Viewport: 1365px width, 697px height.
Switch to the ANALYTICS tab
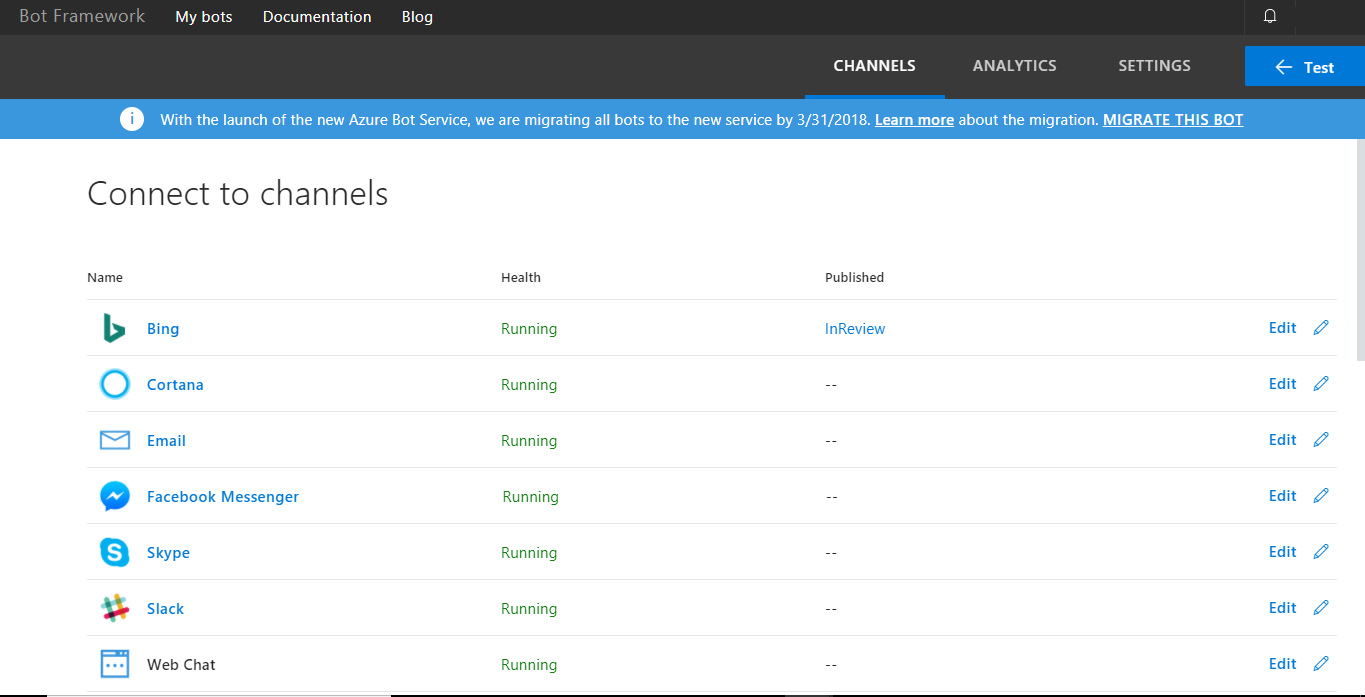tap(1014, 65)
